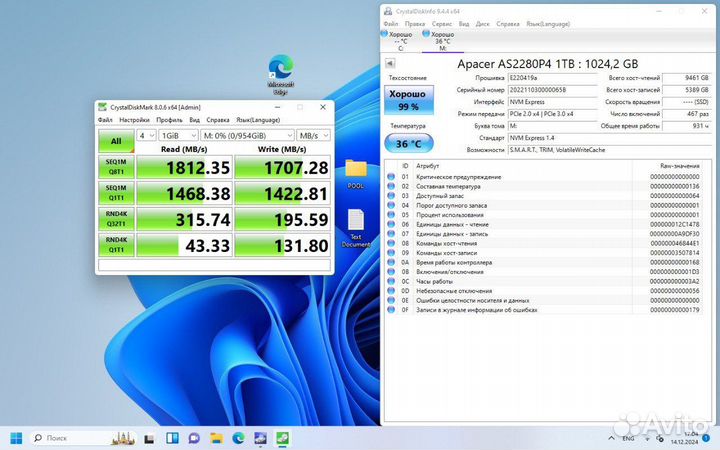Click status orb for attribute 0F error log entries
Viewport: 720px width, 450px height.
(391, 309)
